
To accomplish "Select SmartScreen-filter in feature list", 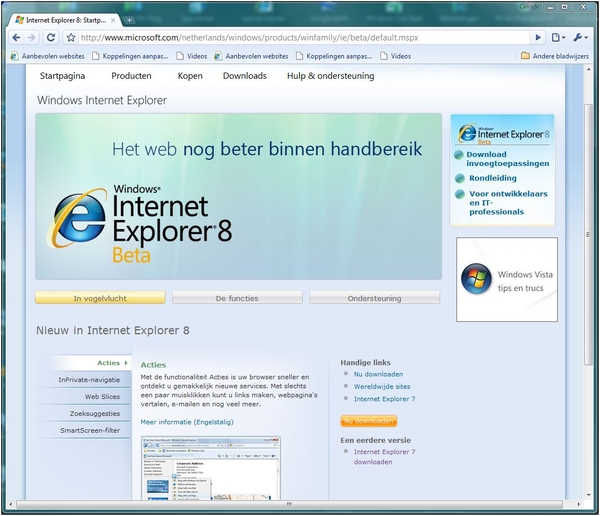I will pos(90,430).
